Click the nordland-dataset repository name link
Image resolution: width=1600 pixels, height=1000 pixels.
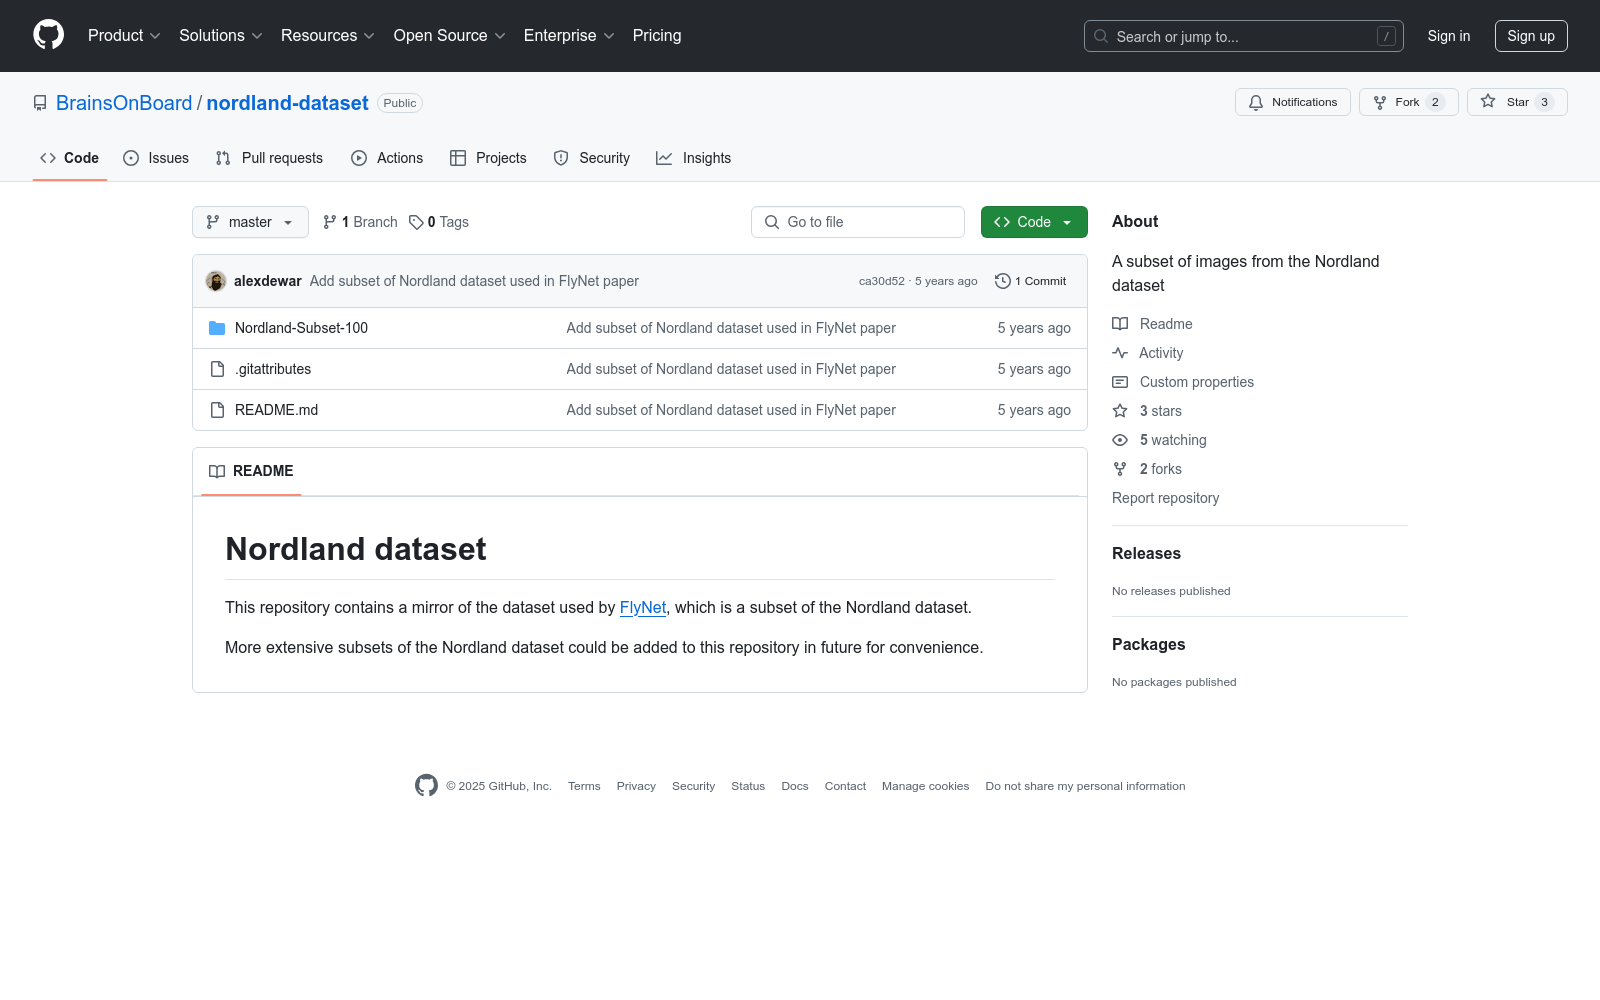pyautogui.click(x=287, y=103)
